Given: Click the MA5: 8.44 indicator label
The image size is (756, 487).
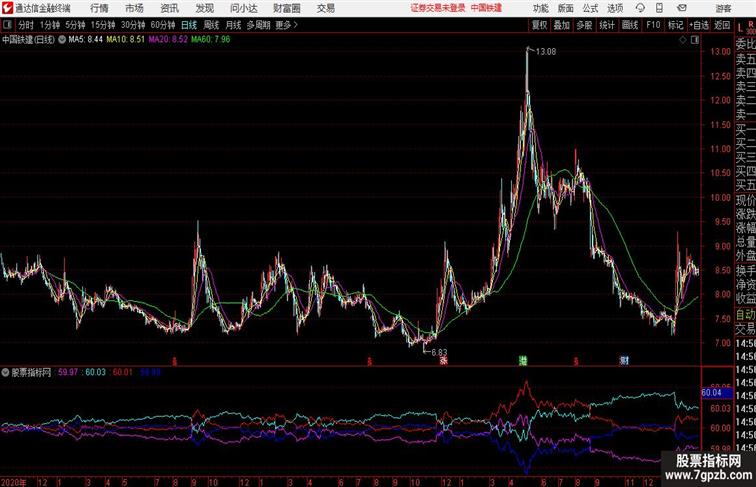Looking at the screenshot, I should click(85, 40).
